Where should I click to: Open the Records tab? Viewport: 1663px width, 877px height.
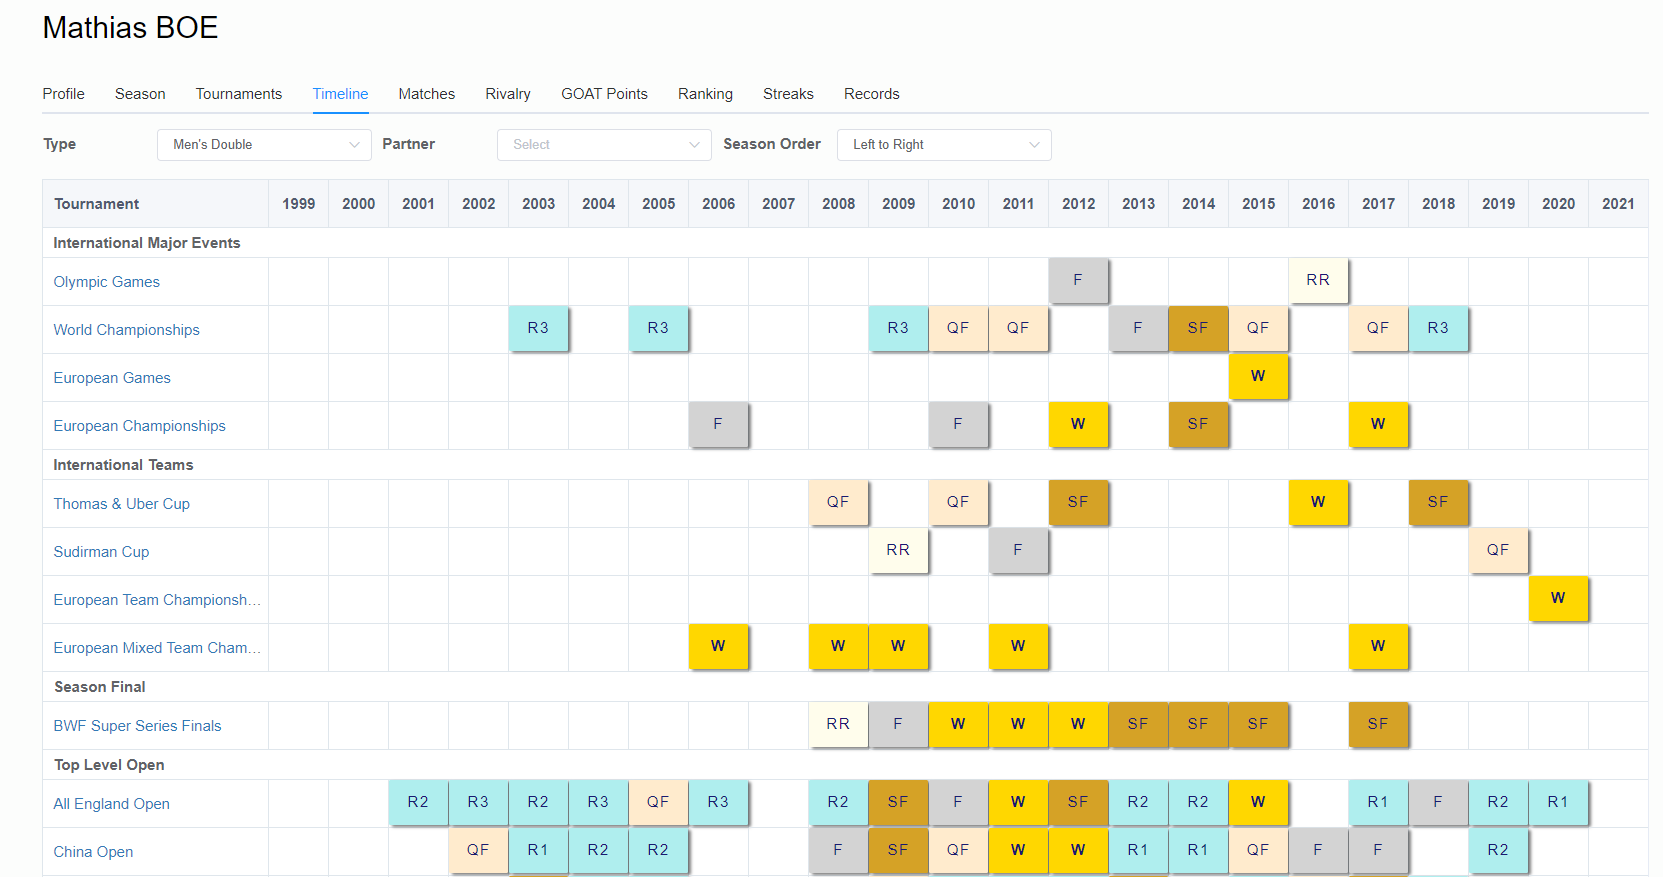(871, 94)
